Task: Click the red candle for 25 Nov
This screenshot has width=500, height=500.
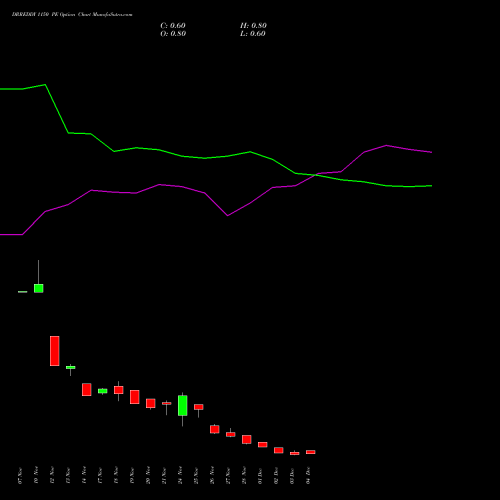Action: point(199,407)
